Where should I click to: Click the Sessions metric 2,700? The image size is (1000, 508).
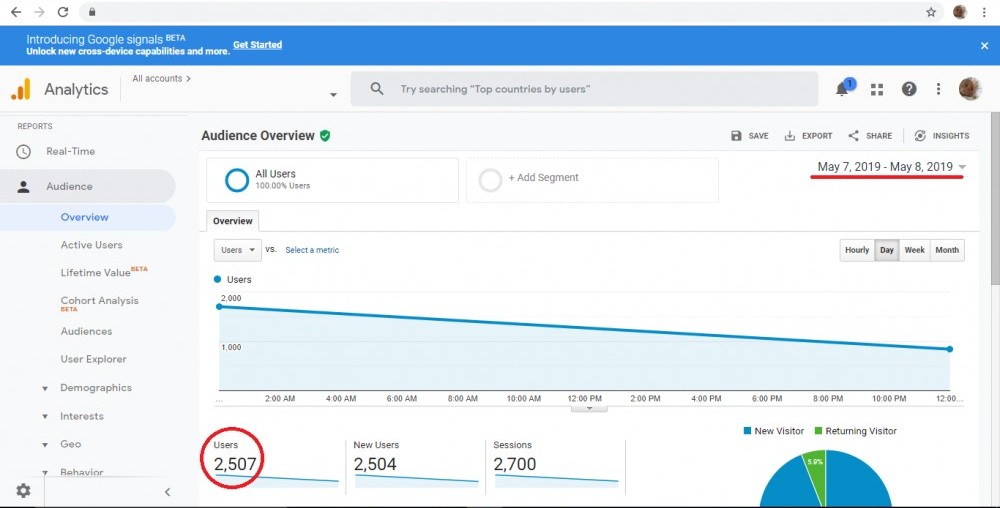515,464
